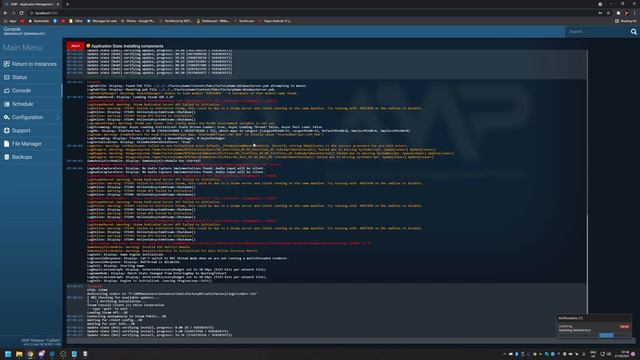Click the Application State status icon
640x360 pixels.
click(88, 46)
